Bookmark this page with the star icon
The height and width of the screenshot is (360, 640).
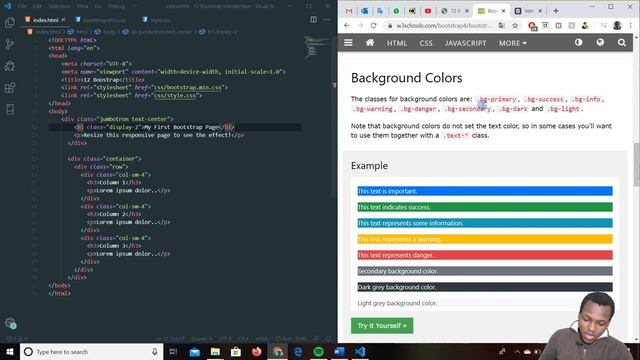pos(515,25)
